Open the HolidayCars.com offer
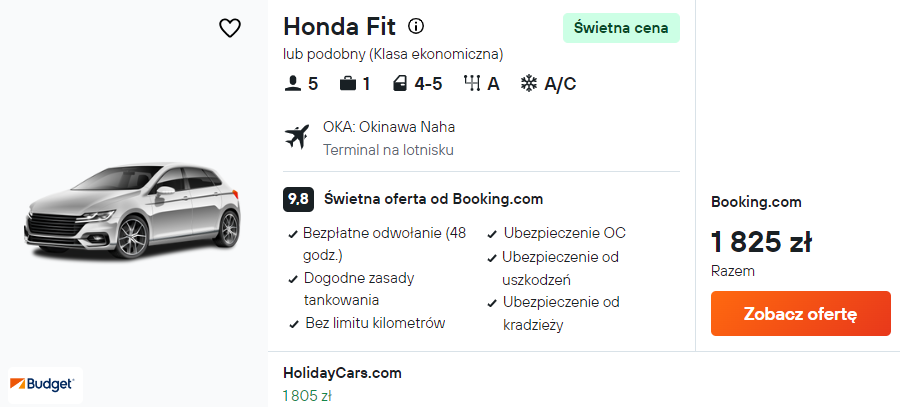This screenshot has width=900, height=407. pyautogui.click(x=343, y=373)
